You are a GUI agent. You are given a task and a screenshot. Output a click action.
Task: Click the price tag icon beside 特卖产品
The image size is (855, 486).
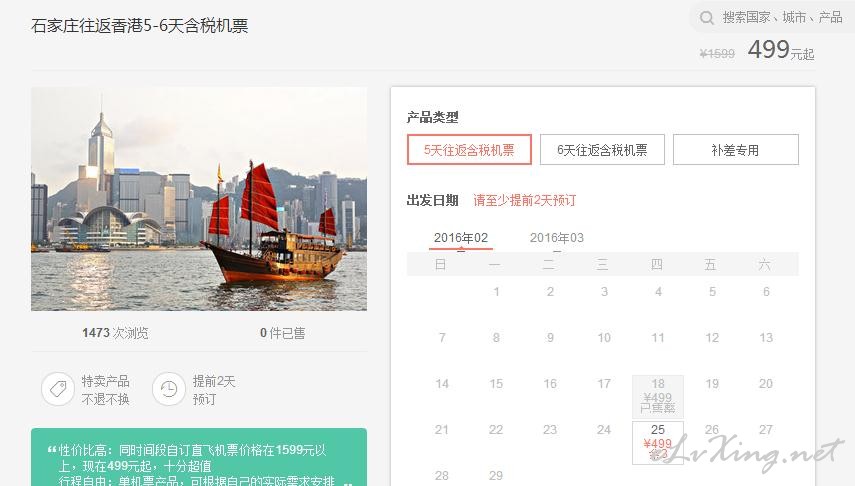[58, 390]
